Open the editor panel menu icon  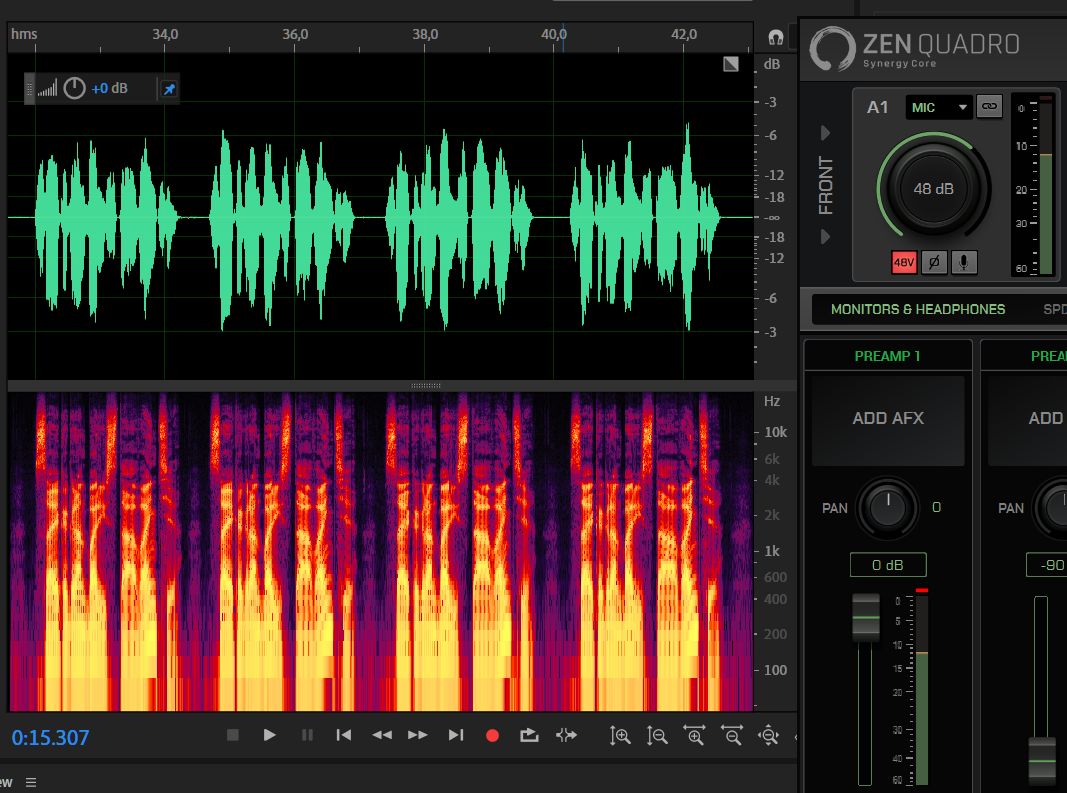(31, 782)
